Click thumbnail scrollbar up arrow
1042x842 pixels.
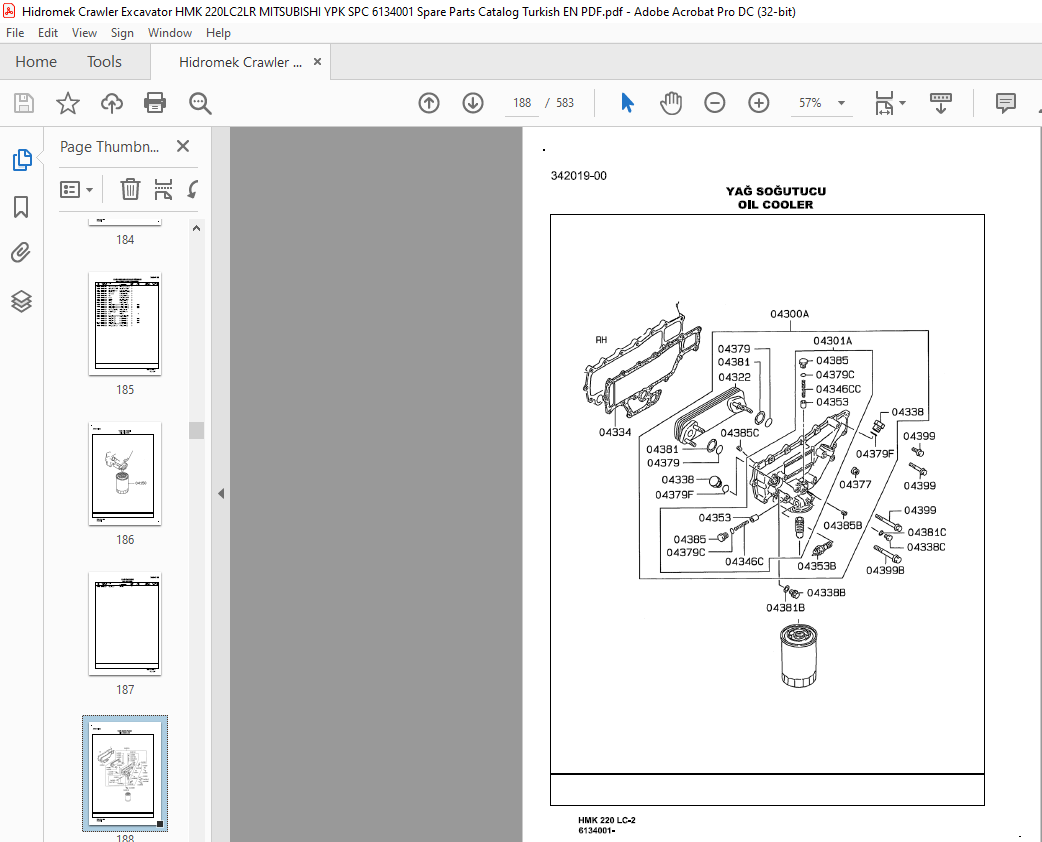point(196,229)
